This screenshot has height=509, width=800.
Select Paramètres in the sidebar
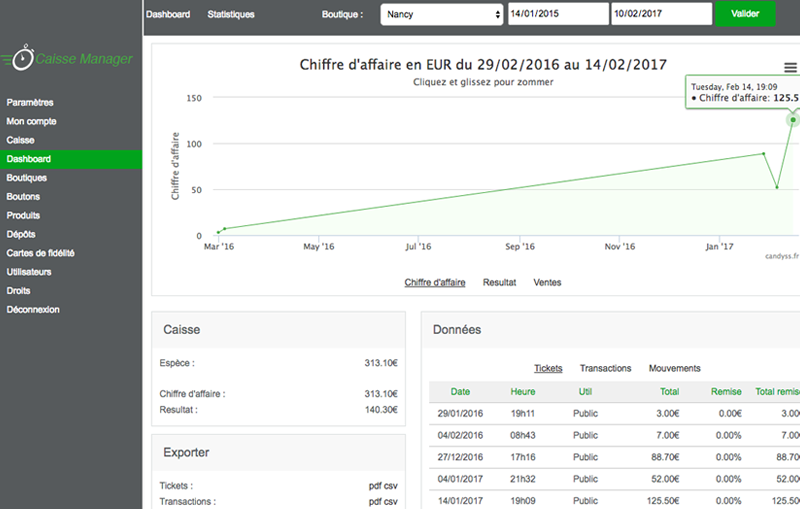30,102
